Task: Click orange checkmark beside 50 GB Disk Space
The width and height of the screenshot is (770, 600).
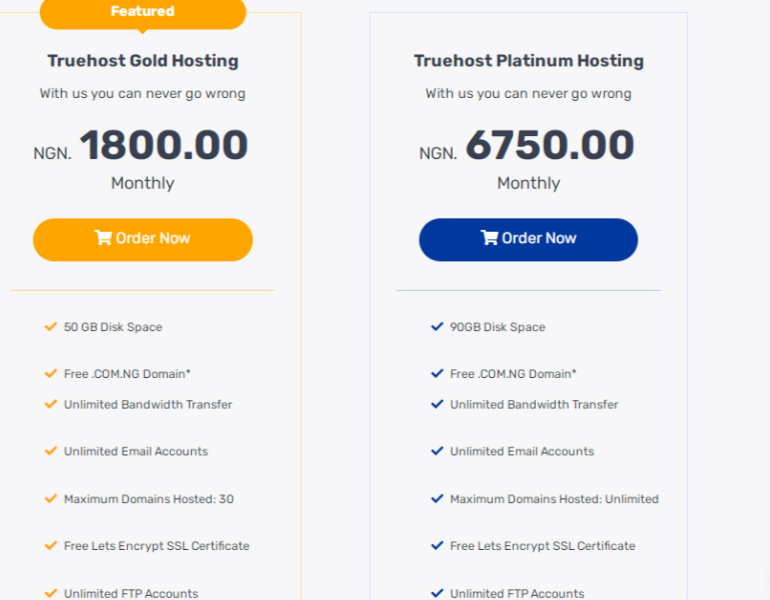Action: (x=51, y=326)
